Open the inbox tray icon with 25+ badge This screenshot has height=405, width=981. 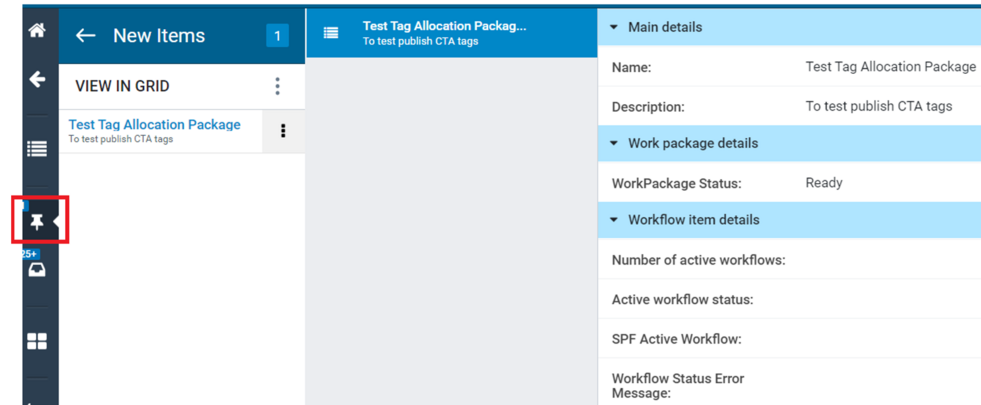(38, 270)
